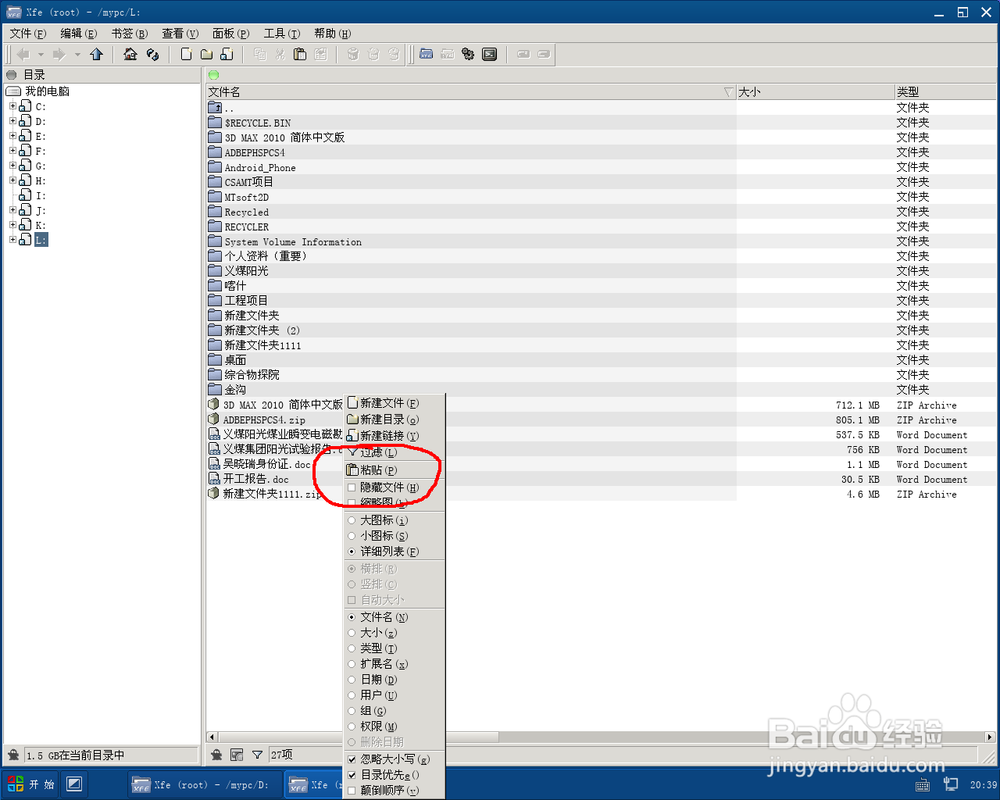This screenshot has width=1000, height=800.
Task: Launch the terminal from the toolbar
Action: (489, 54)
